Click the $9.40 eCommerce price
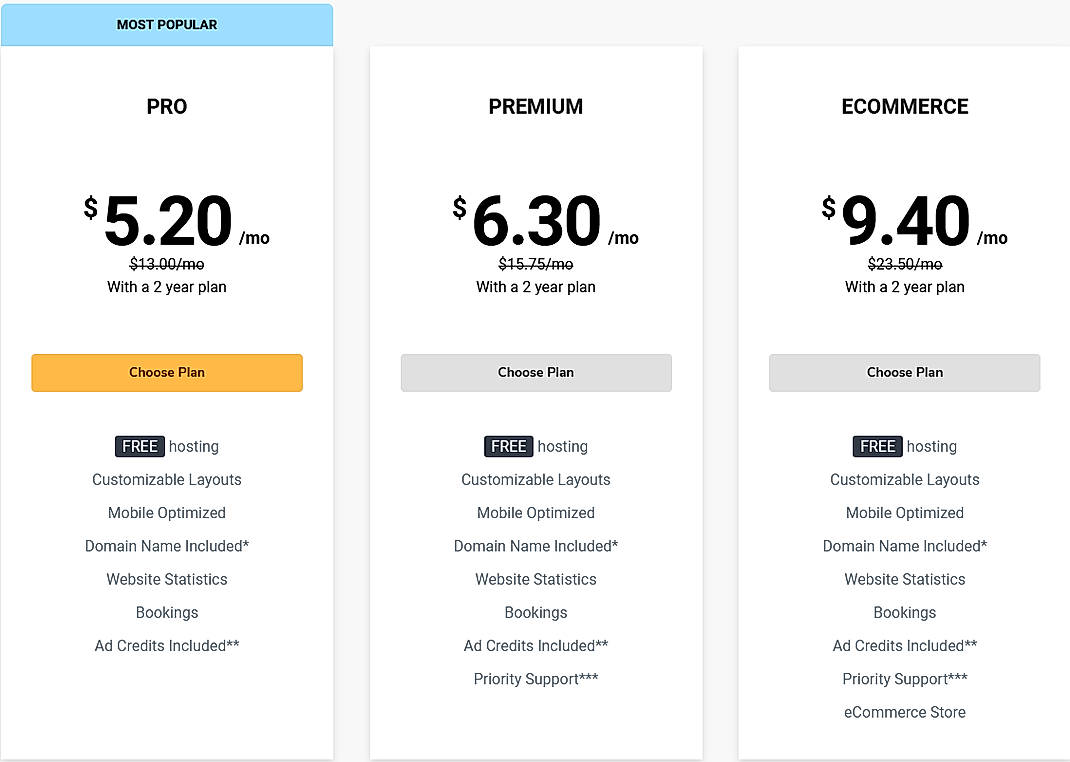 [904, 220]
